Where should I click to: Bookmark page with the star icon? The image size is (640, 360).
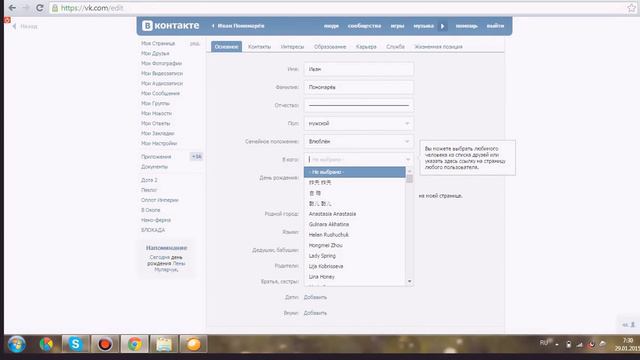point(631,8)
